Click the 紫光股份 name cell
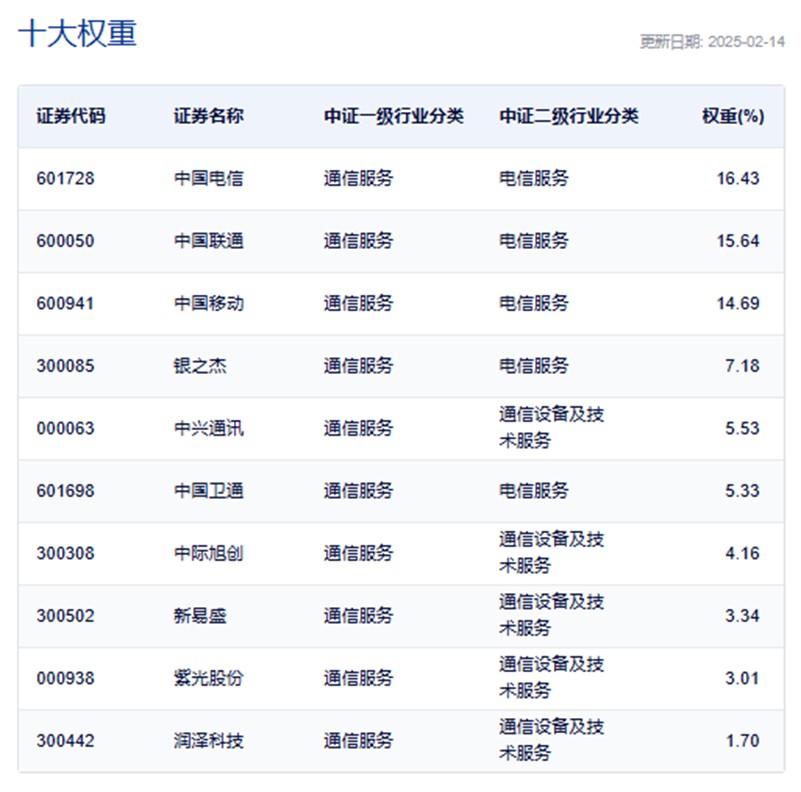The width and height of the screenshot is (801, 792). pyautogui.click(x=208, y=678)
